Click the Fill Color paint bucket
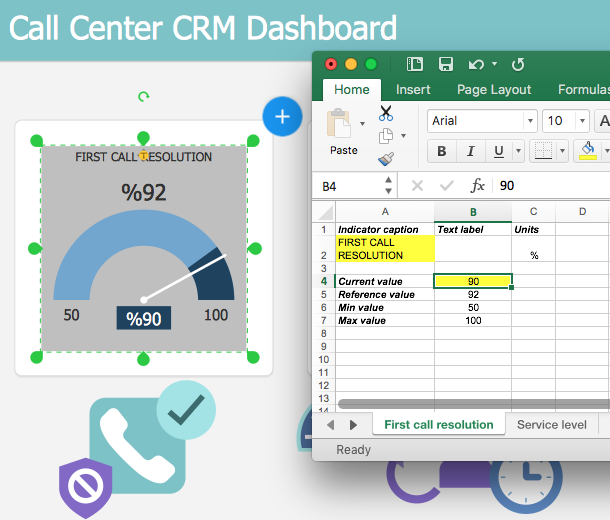 pos(588,151)
